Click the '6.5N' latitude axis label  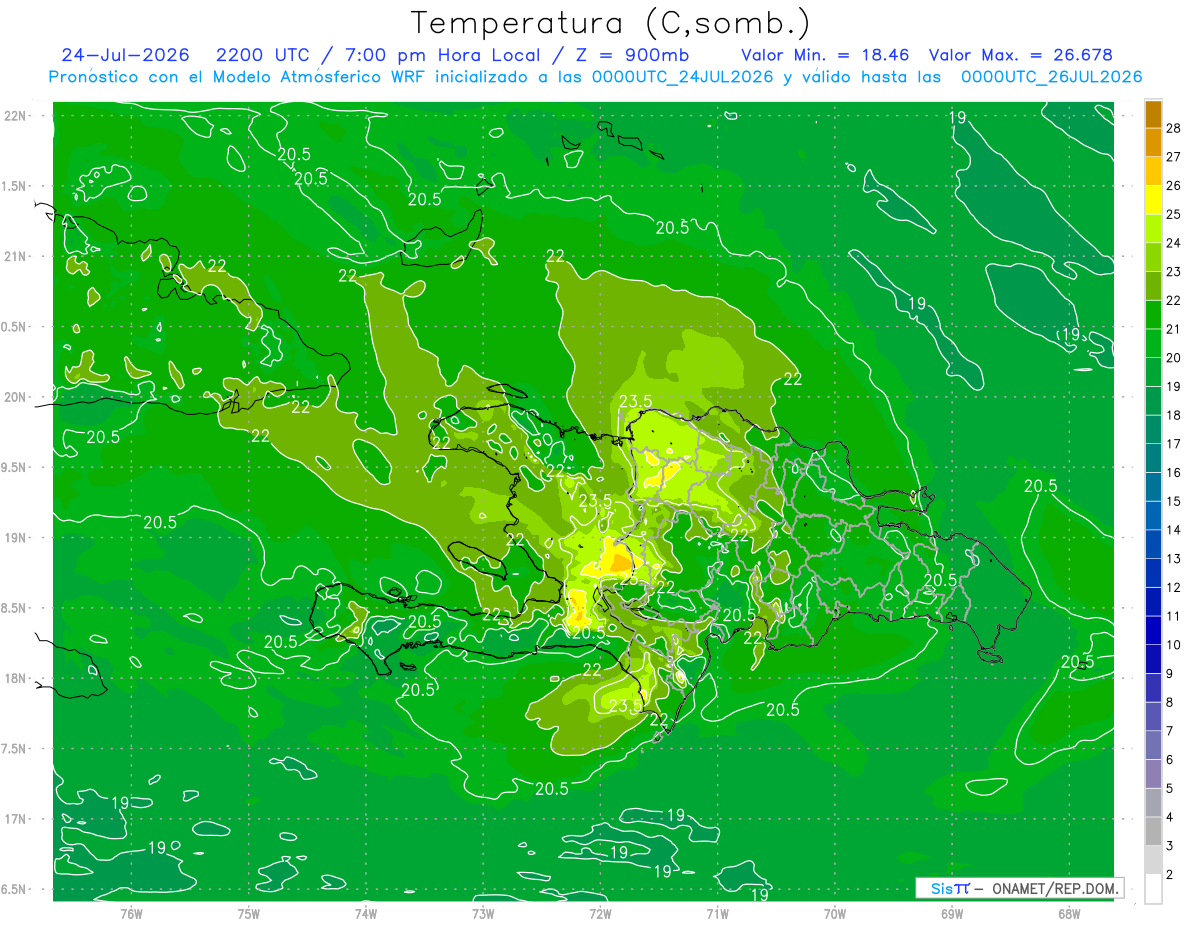[x=15, y=889]
